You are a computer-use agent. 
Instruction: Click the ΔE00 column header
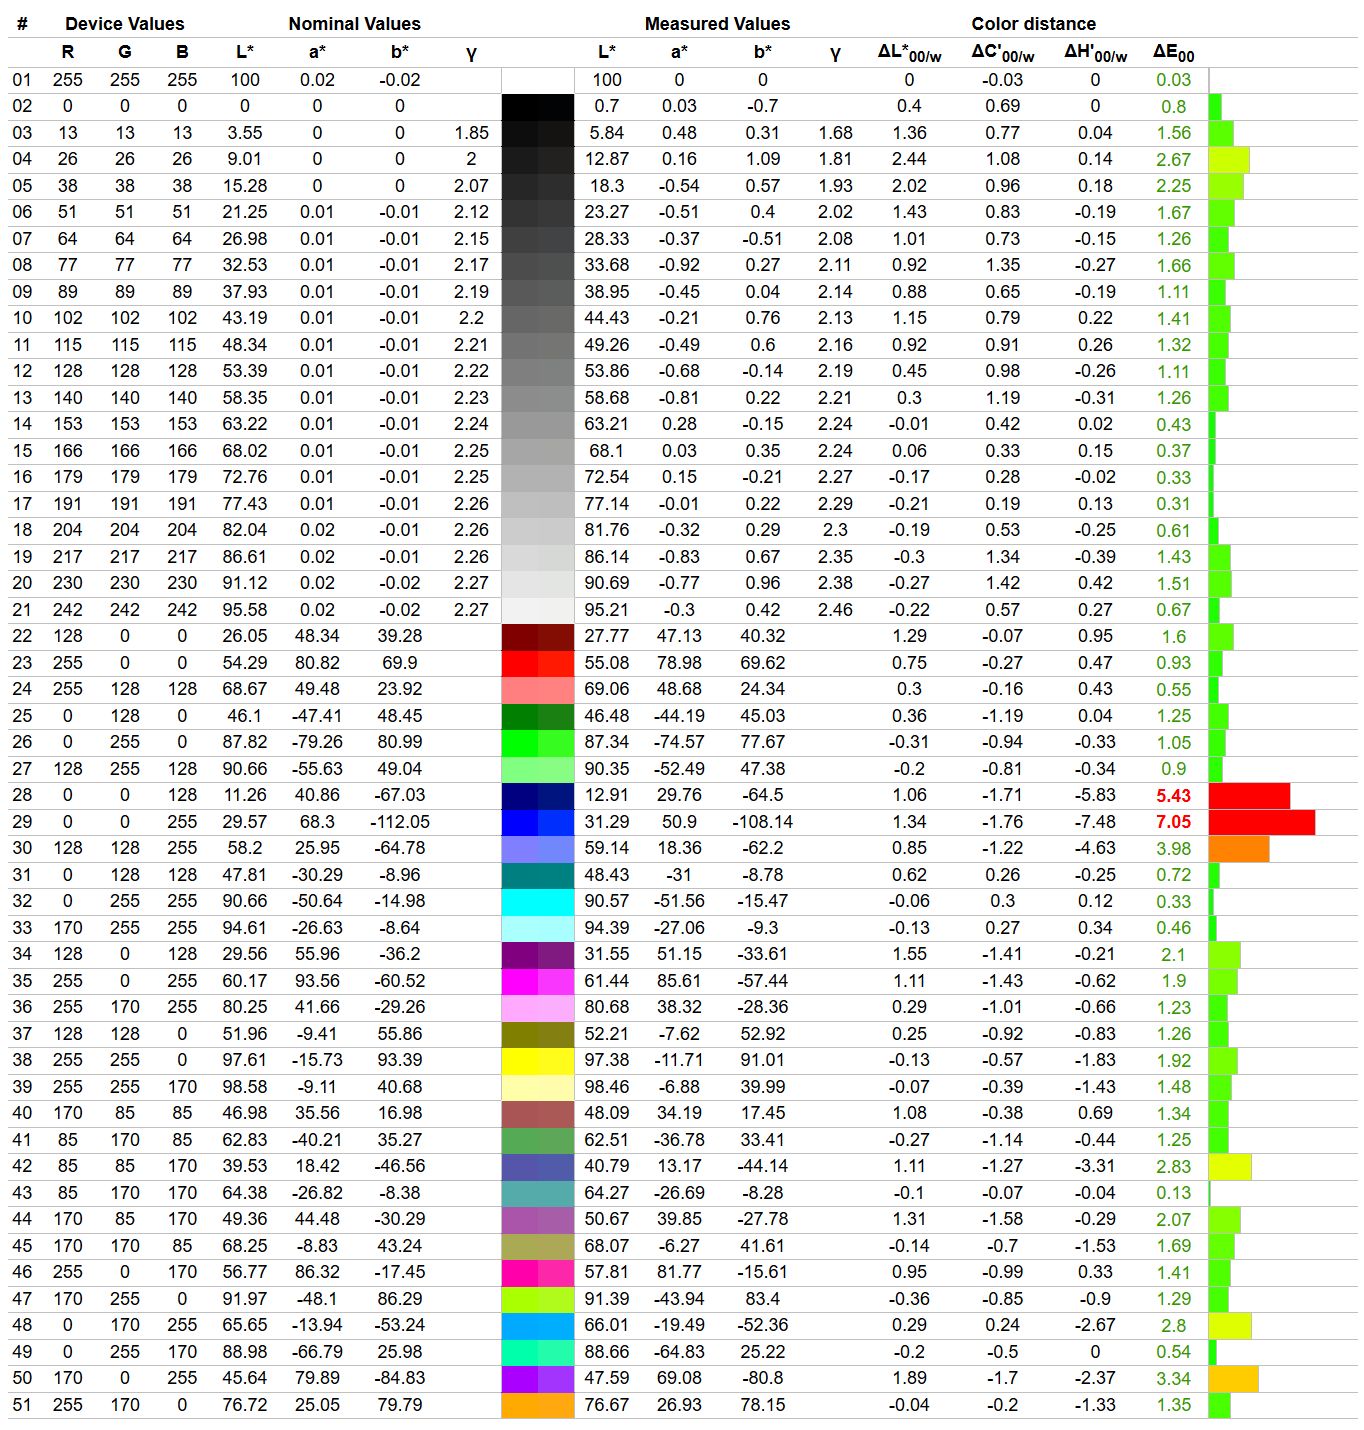tap(1173, 53)
